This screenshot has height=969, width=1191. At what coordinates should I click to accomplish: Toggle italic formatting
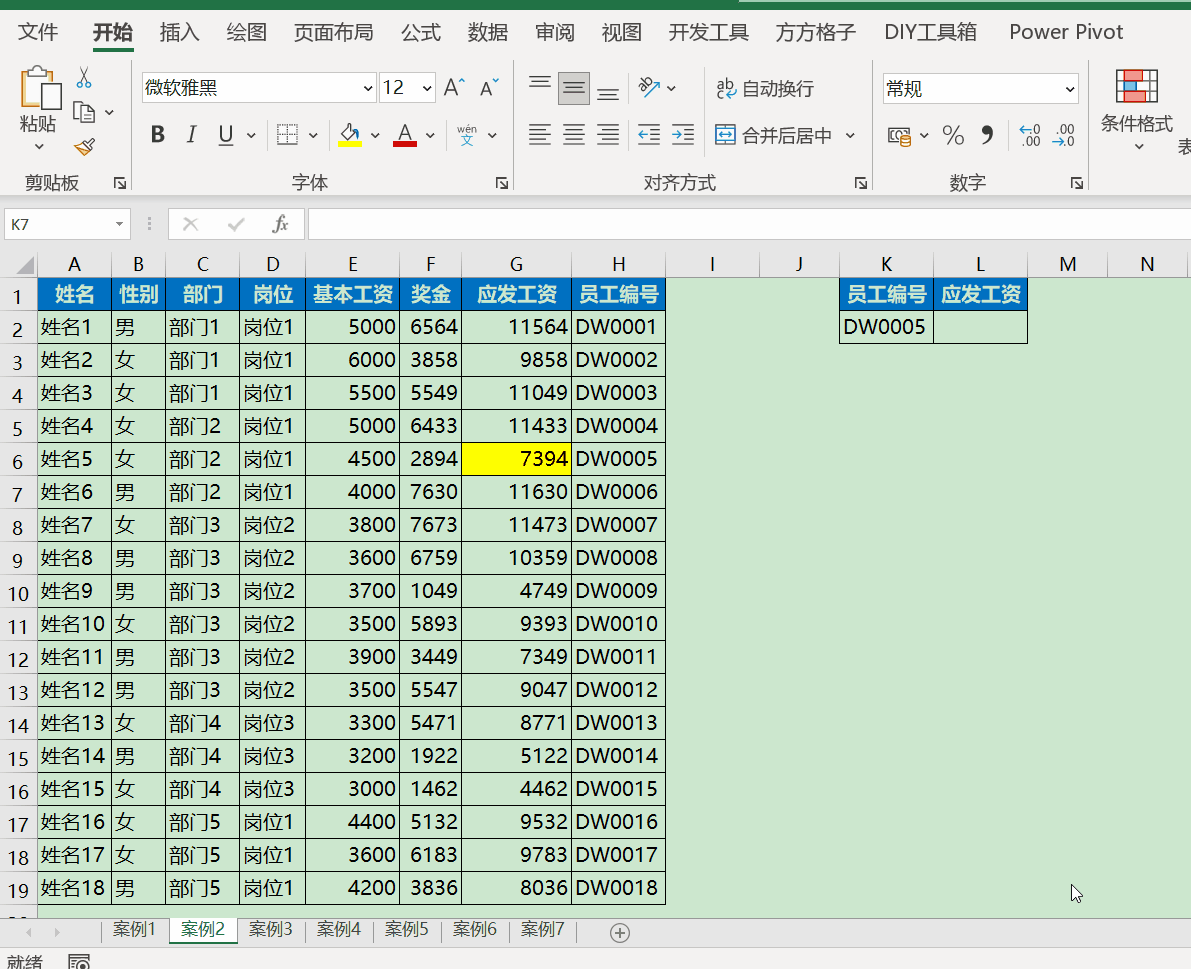coord(192,135)
